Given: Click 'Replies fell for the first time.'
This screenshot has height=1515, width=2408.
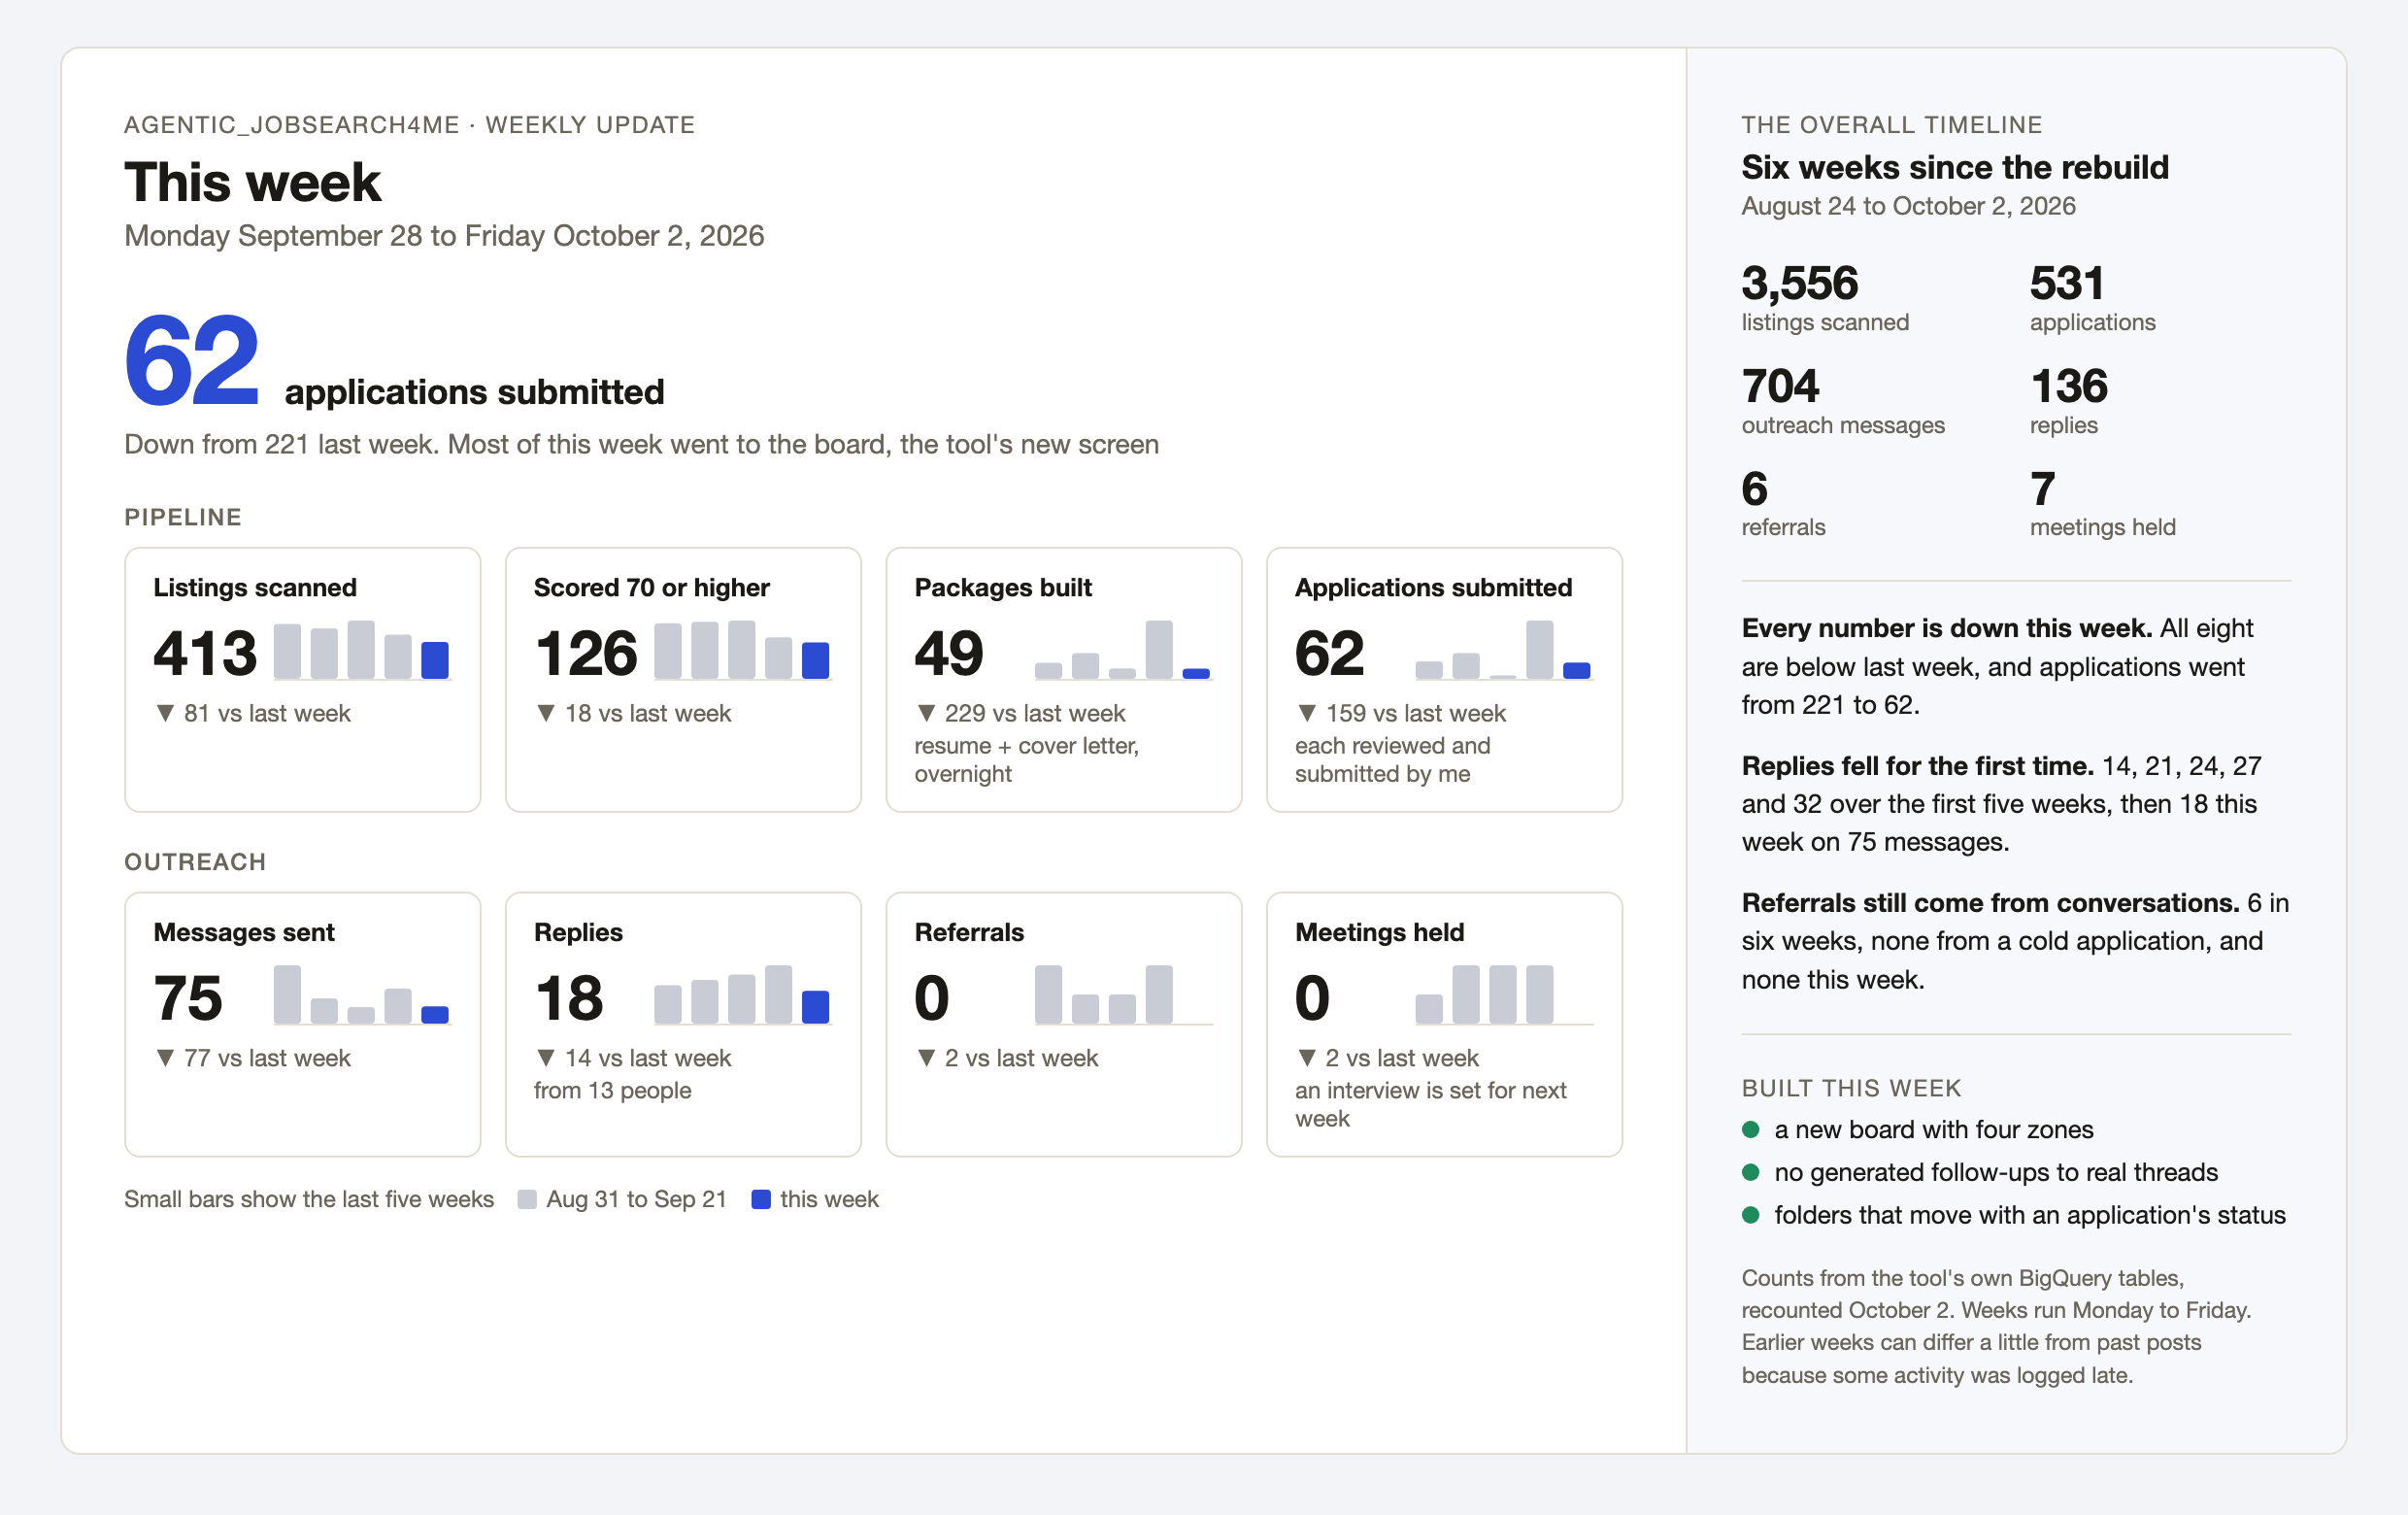Looking at the screenshot, I should [x=1917, y=766].
